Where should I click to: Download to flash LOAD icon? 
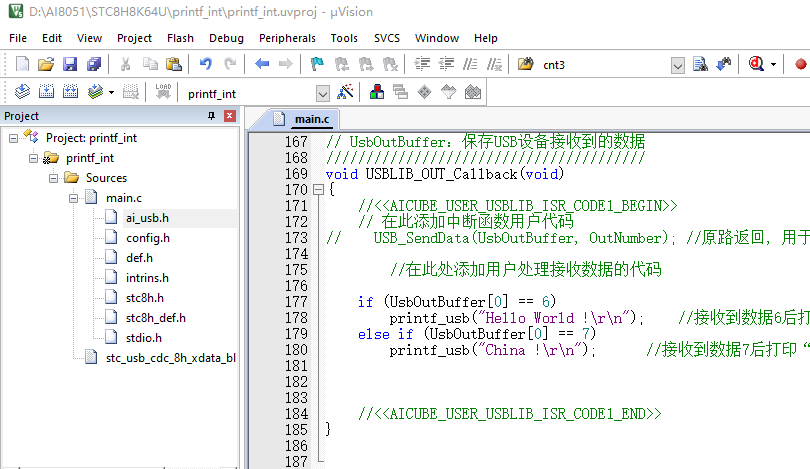(163, 92)
